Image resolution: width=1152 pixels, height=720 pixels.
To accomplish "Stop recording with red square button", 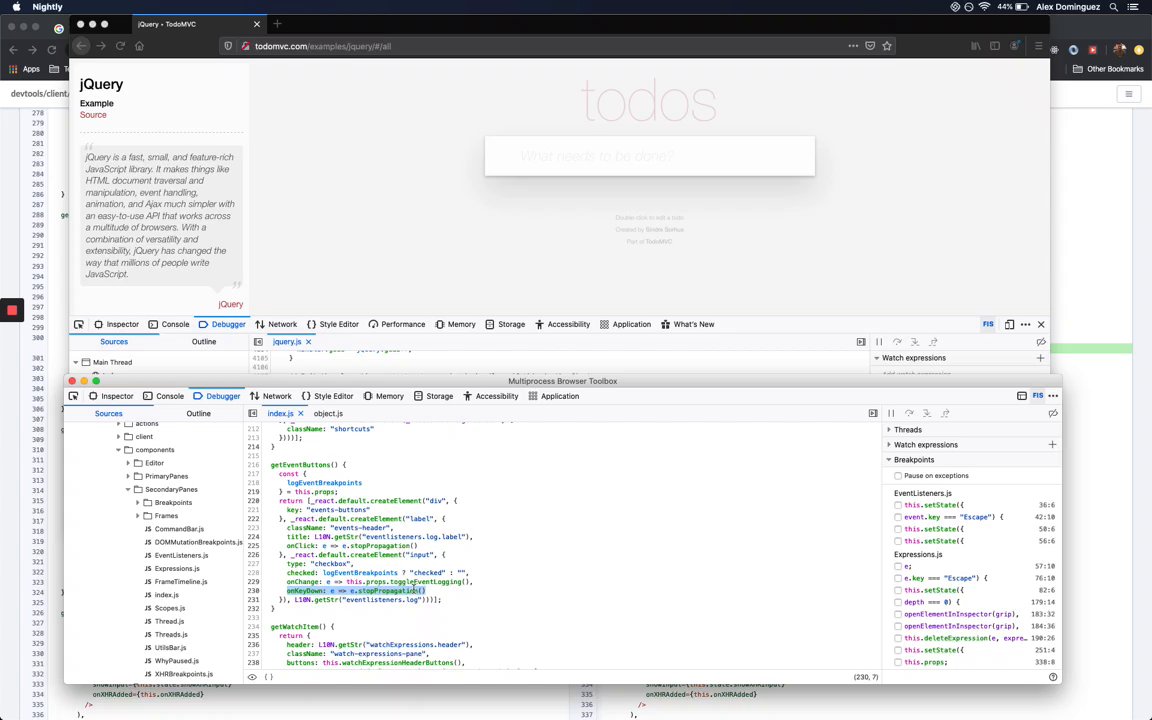I will (x=12, y=311).
